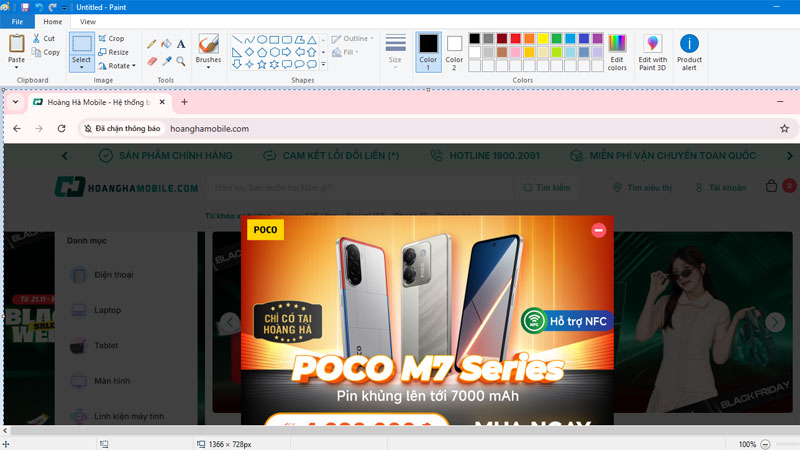This screenshot has height=450, width=800.
Task: Click the Save icon in the title bar
Action: click(x=25, y=7)
